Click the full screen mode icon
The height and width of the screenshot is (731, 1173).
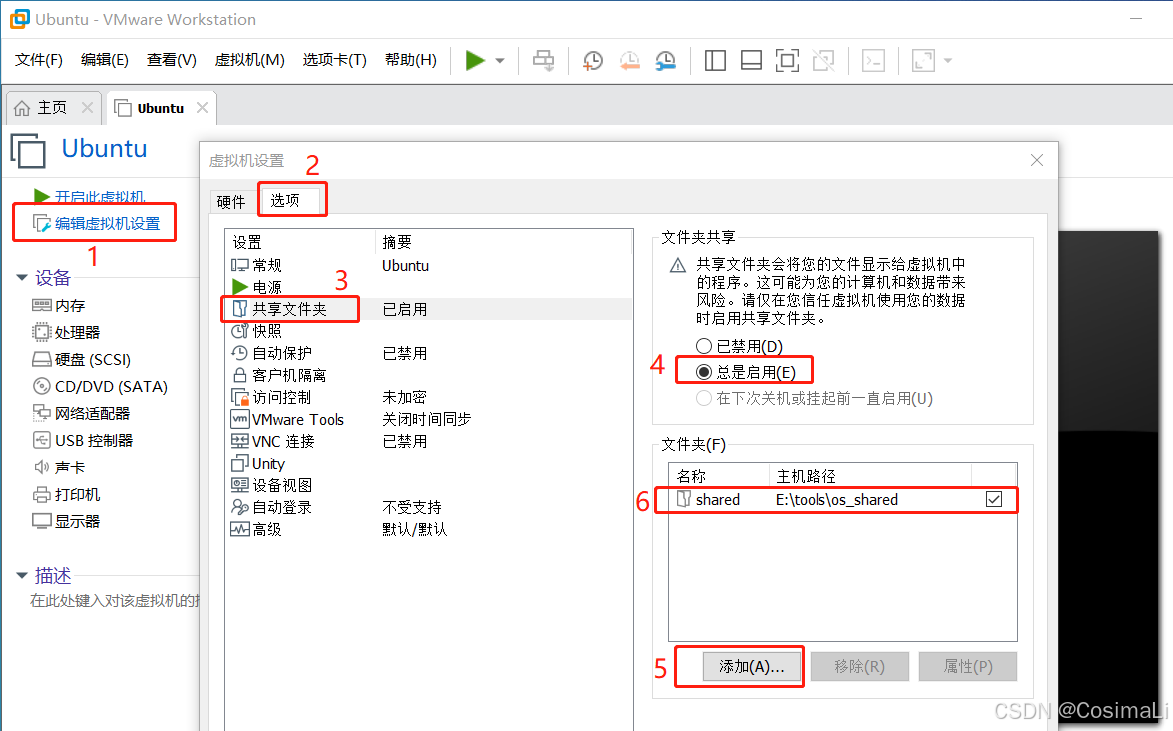787,61
